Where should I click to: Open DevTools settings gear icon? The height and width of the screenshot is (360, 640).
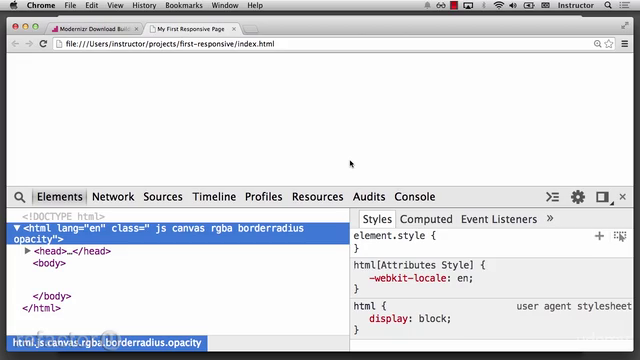pos(578,197)
